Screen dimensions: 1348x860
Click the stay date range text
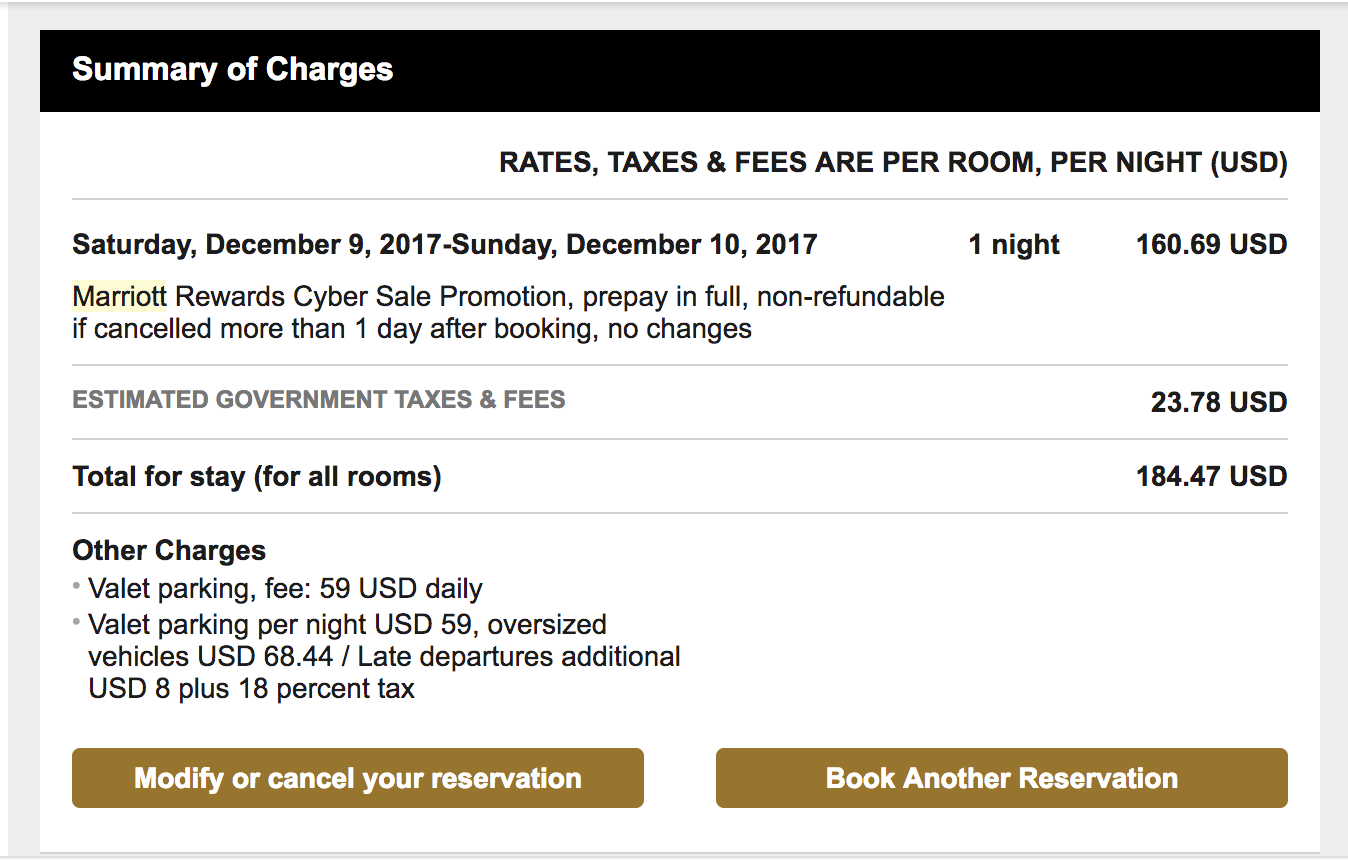[445, 245]
